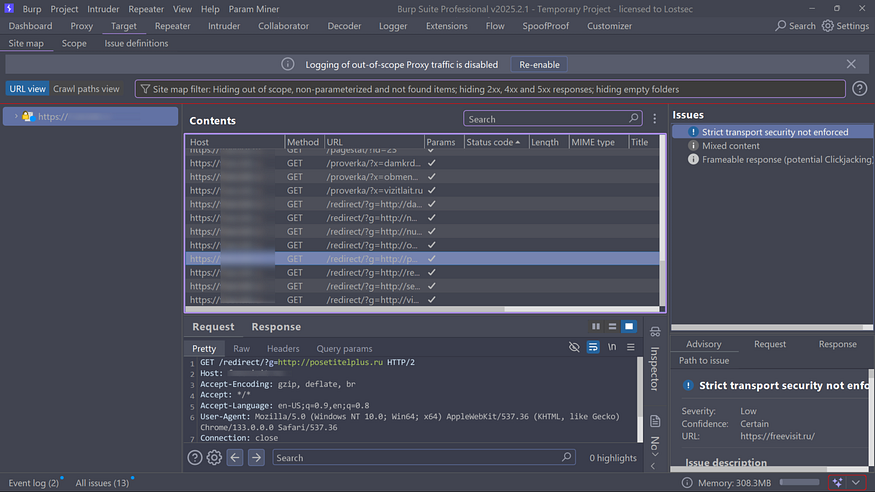This screenshot has height=492, width=875.
Task: Open Inspector panel settings icon
Action: [655, 331]
